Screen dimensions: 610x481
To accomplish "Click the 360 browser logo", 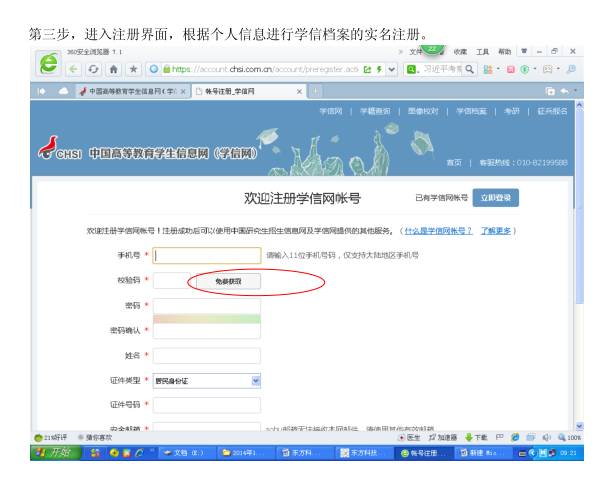I will tap(48, 63).
